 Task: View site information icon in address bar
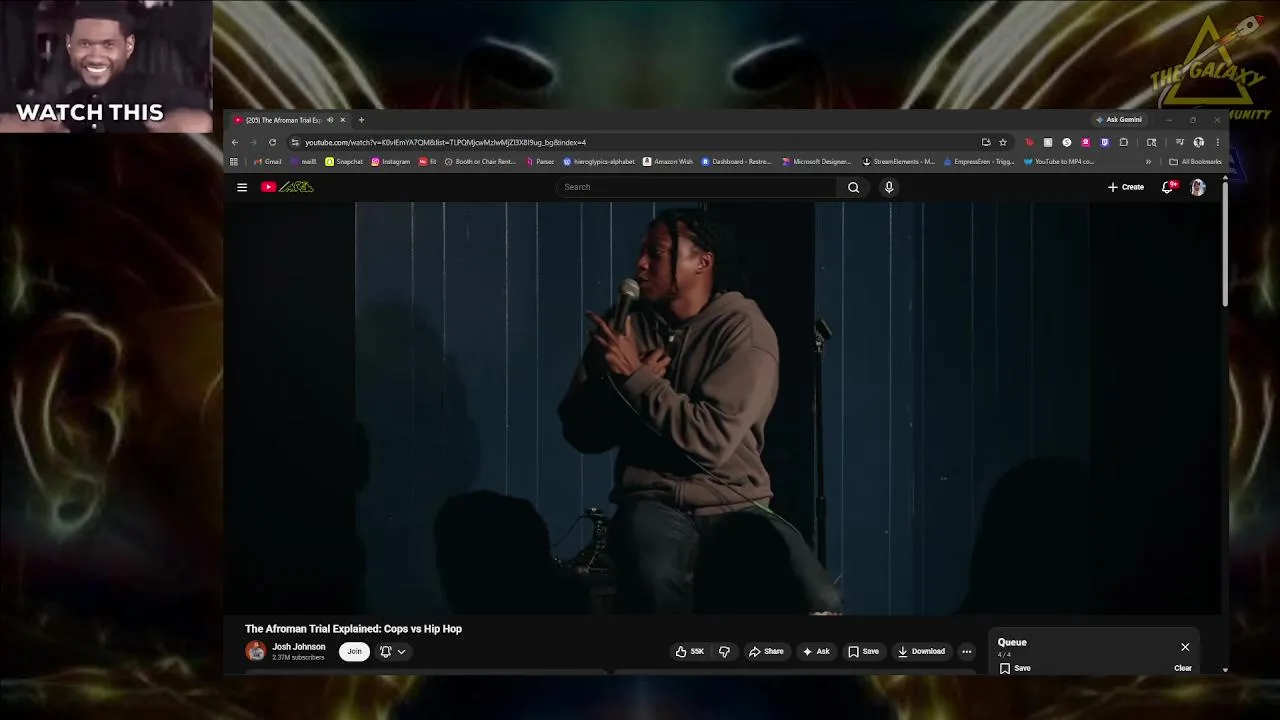pyautogui.click(x=295, y=142)
